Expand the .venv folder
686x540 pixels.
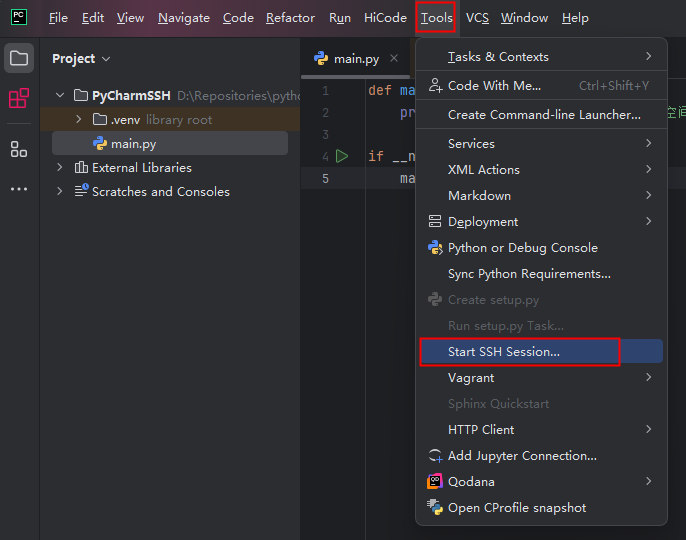coord(79,120)
